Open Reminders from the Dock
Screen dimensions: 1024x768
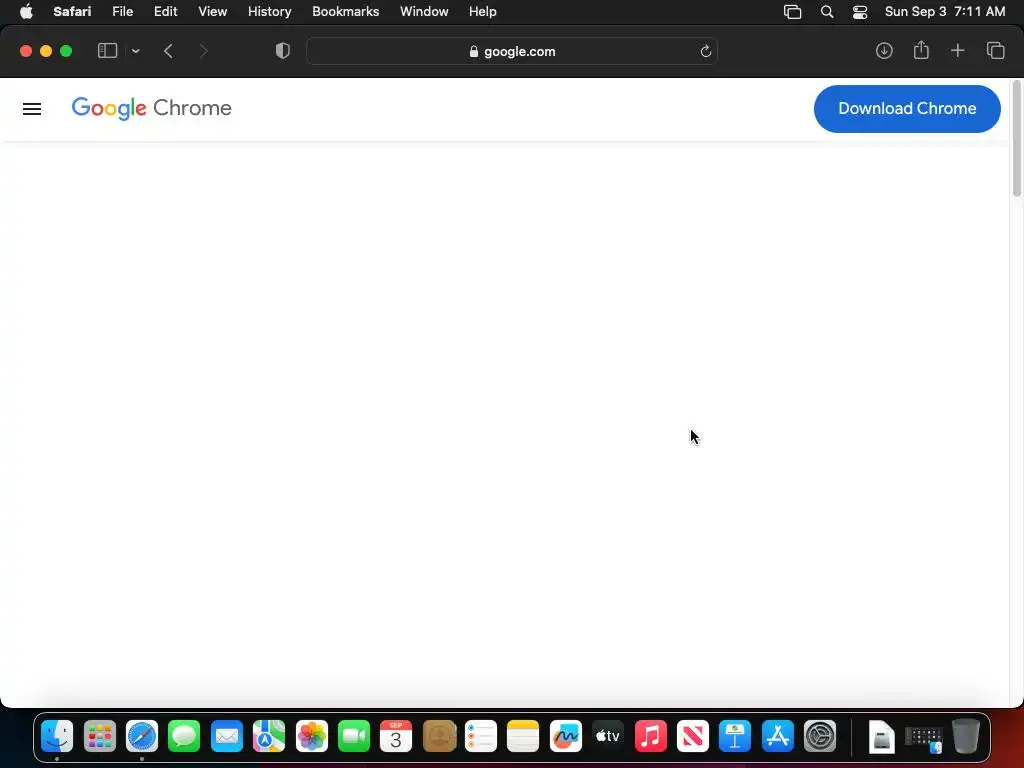(x=481, y=737)
